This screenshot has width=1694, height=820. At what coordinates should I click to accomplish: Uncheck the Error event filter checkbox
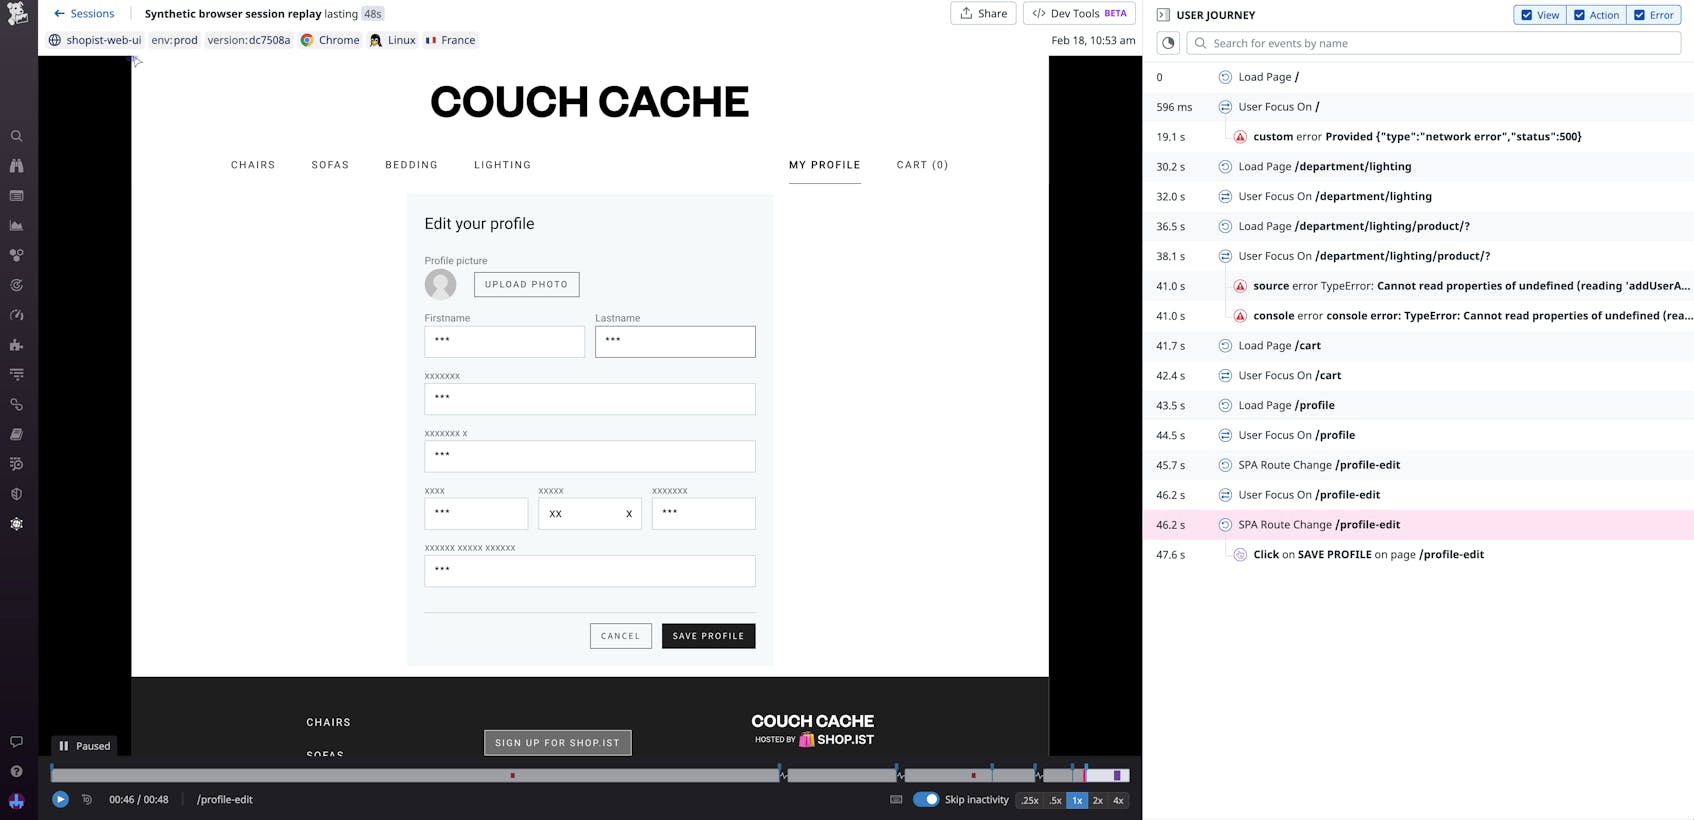[1639, 15]
